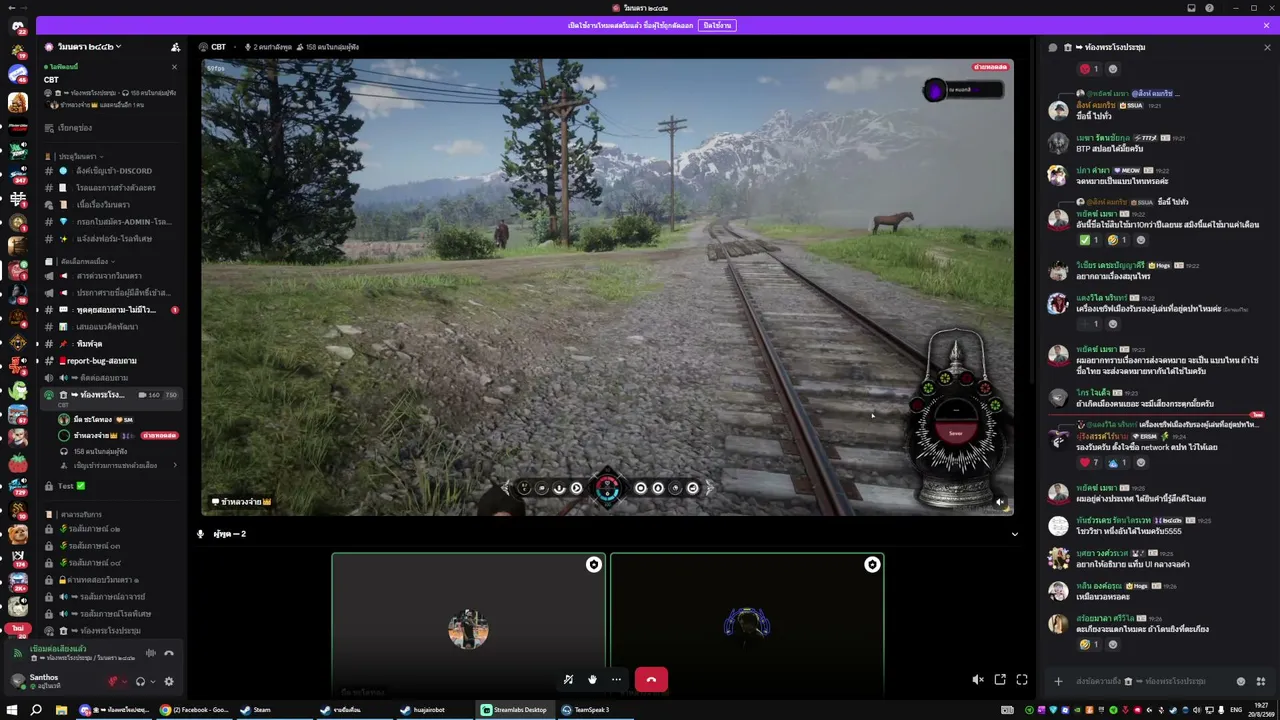Open the report-bug-สอบถาม channel

click(110, 361)
